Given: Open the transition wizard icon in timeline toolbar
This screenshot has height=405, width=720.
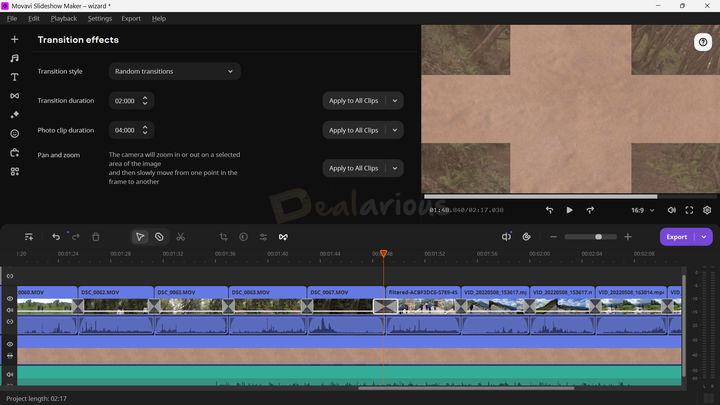Looking at the screenshot, I should 283,237.
